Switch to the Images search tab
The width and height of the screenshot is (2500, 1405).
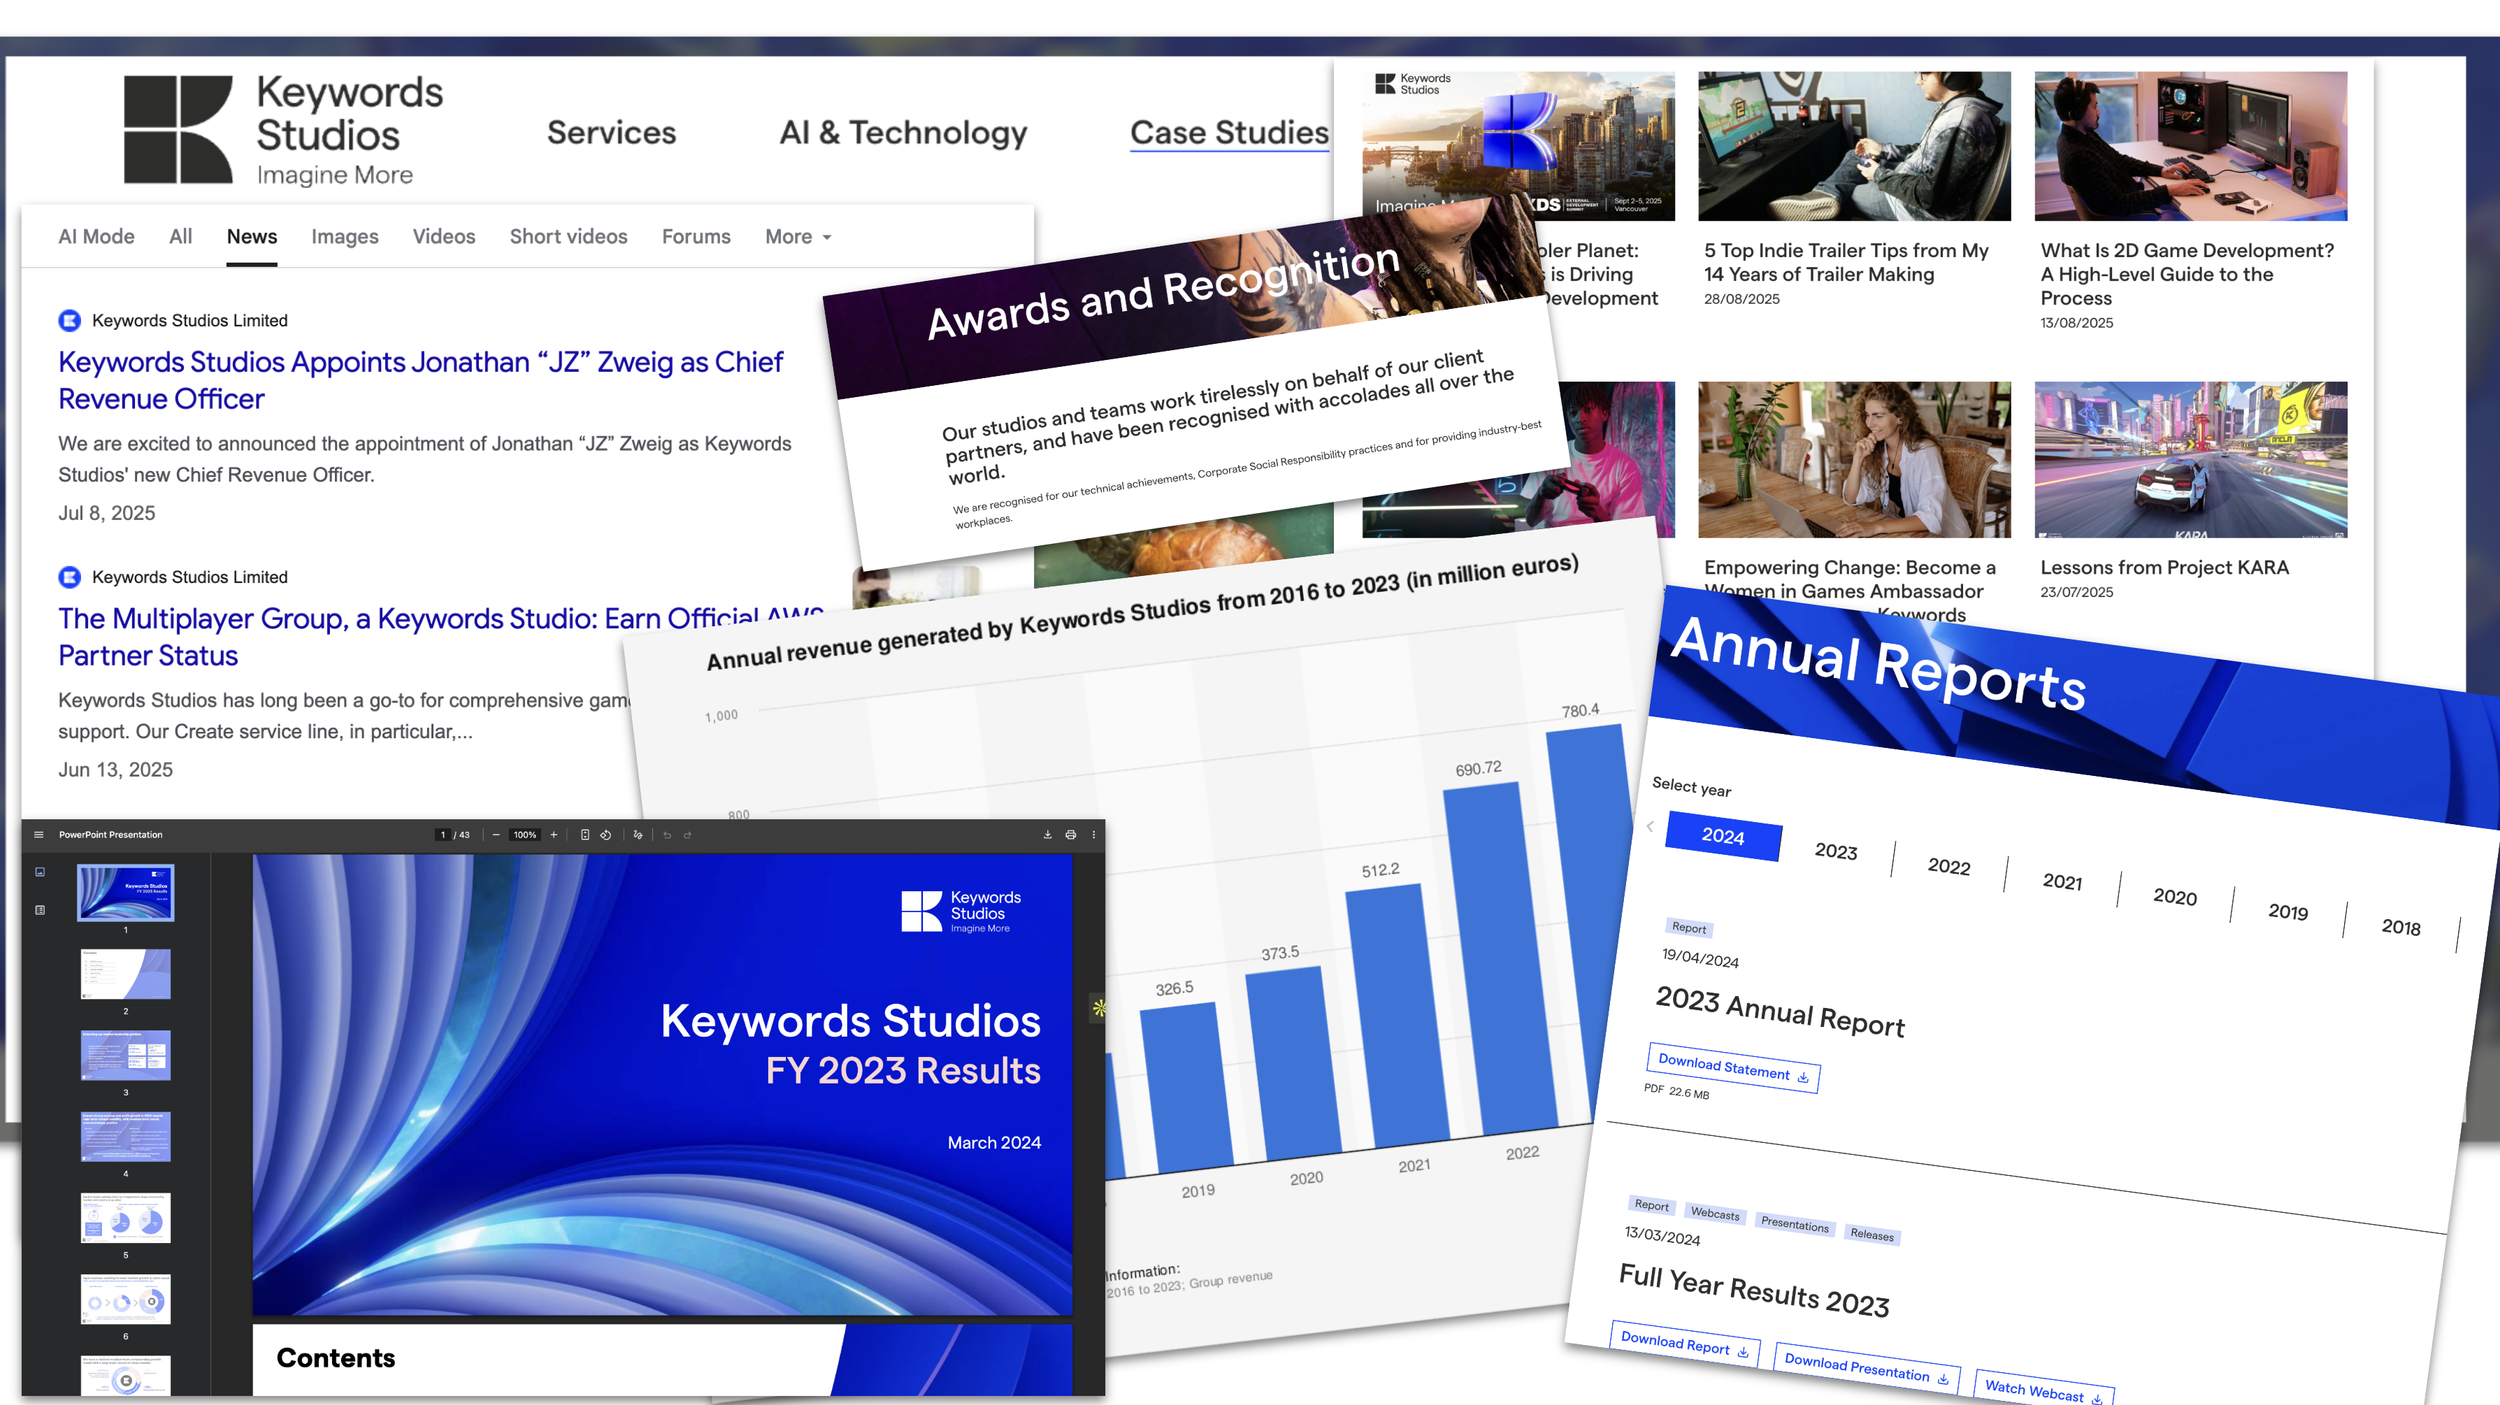344,237
